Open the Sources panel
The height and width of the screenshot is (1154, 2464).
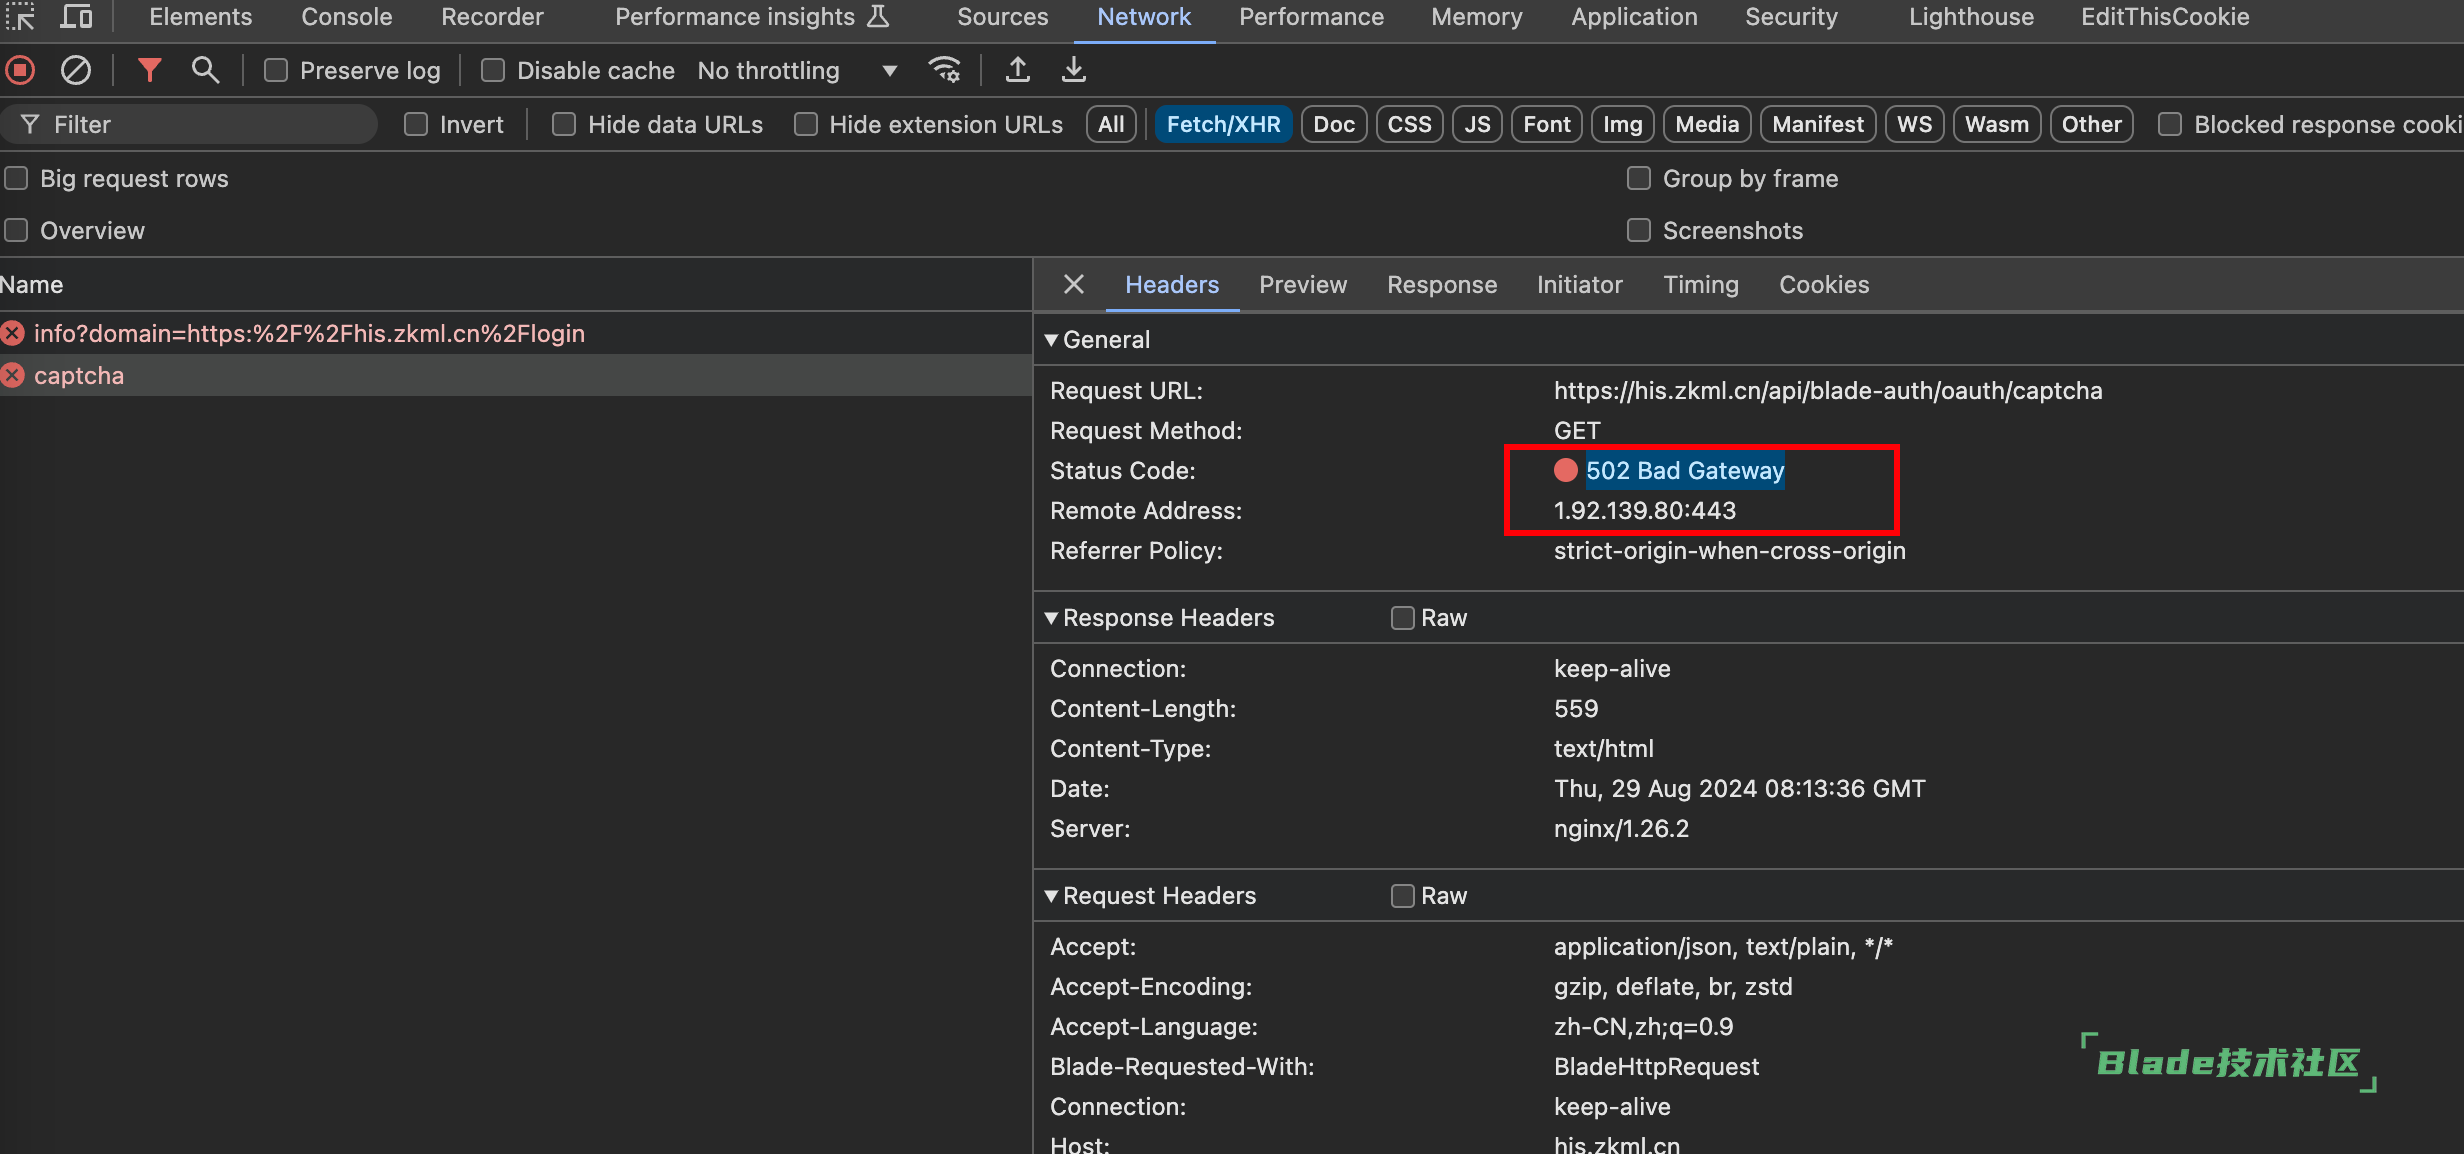[1003, 17]
